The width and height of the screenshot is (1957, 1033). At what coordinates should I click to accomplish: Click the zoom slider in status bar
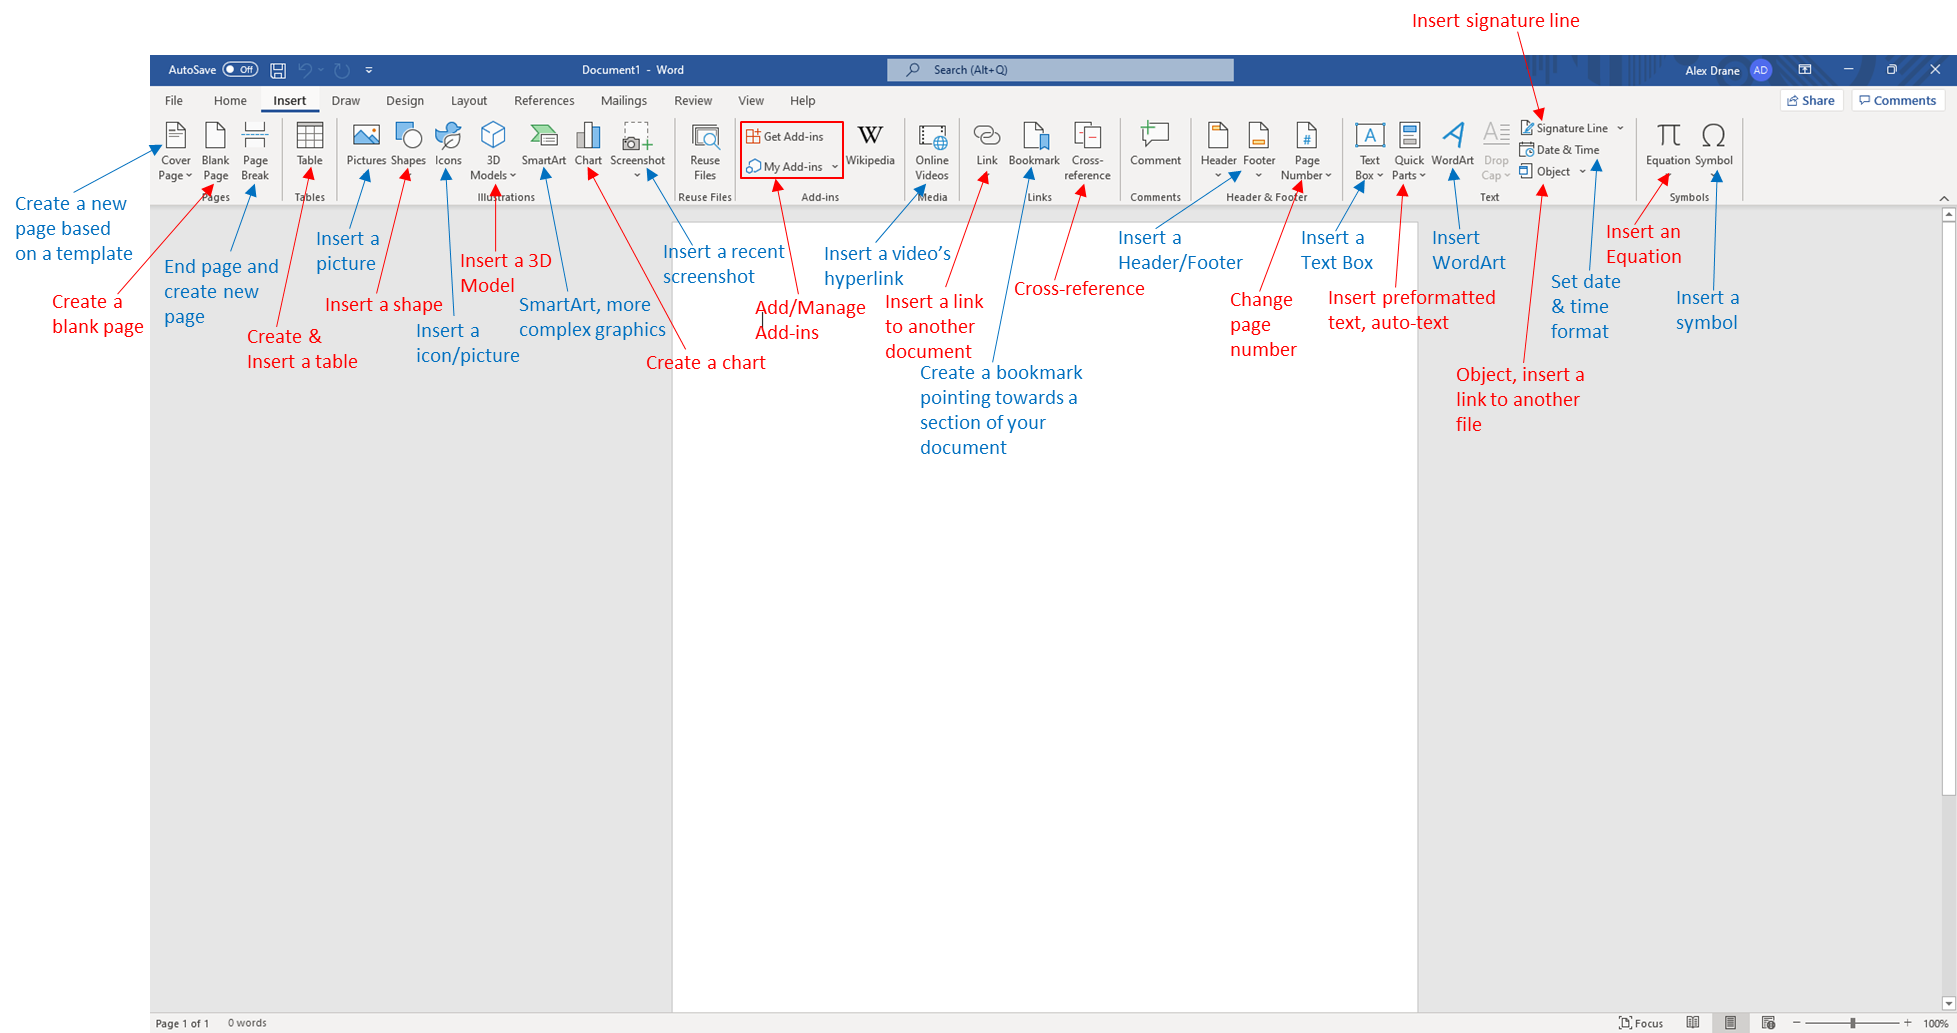pos(1853,1022)
